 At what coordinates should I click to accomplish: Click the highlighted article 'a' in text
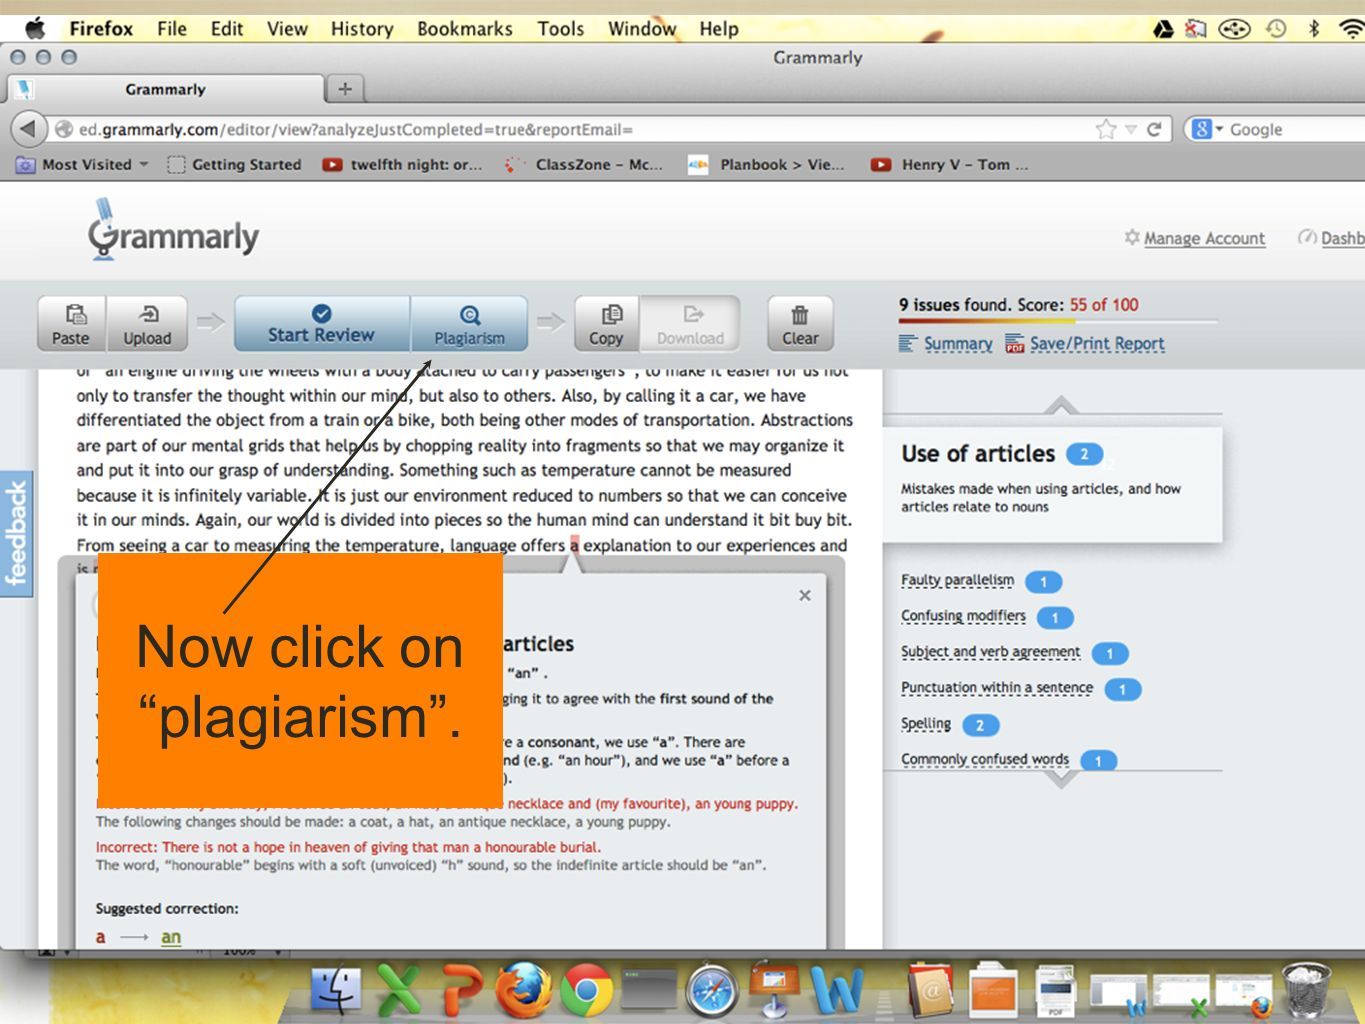[x=574, y=545]
